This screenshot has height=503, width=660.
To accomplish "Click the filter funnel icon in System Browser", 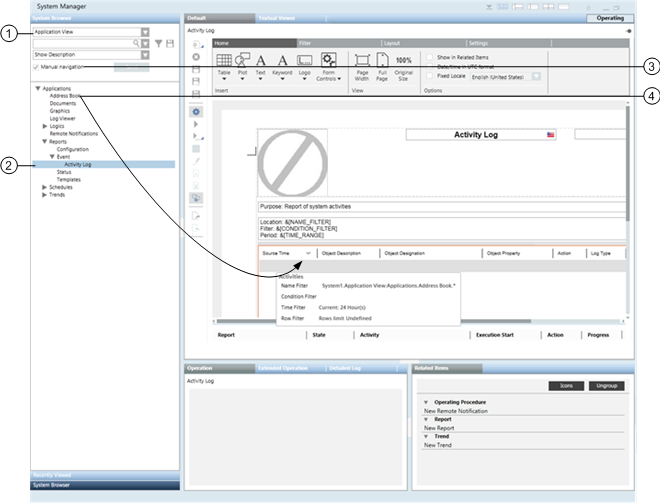I will coord(158,44).
